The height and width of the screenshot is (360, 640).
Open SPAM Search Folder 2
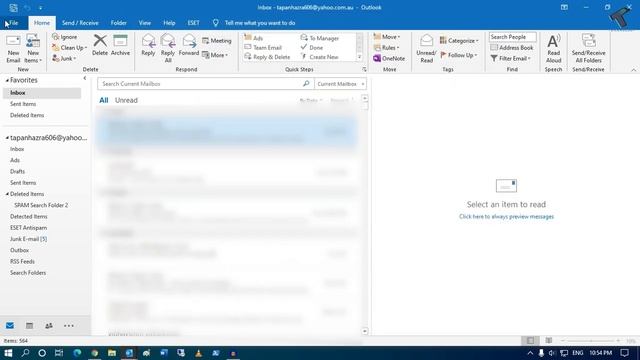point(41,205)
